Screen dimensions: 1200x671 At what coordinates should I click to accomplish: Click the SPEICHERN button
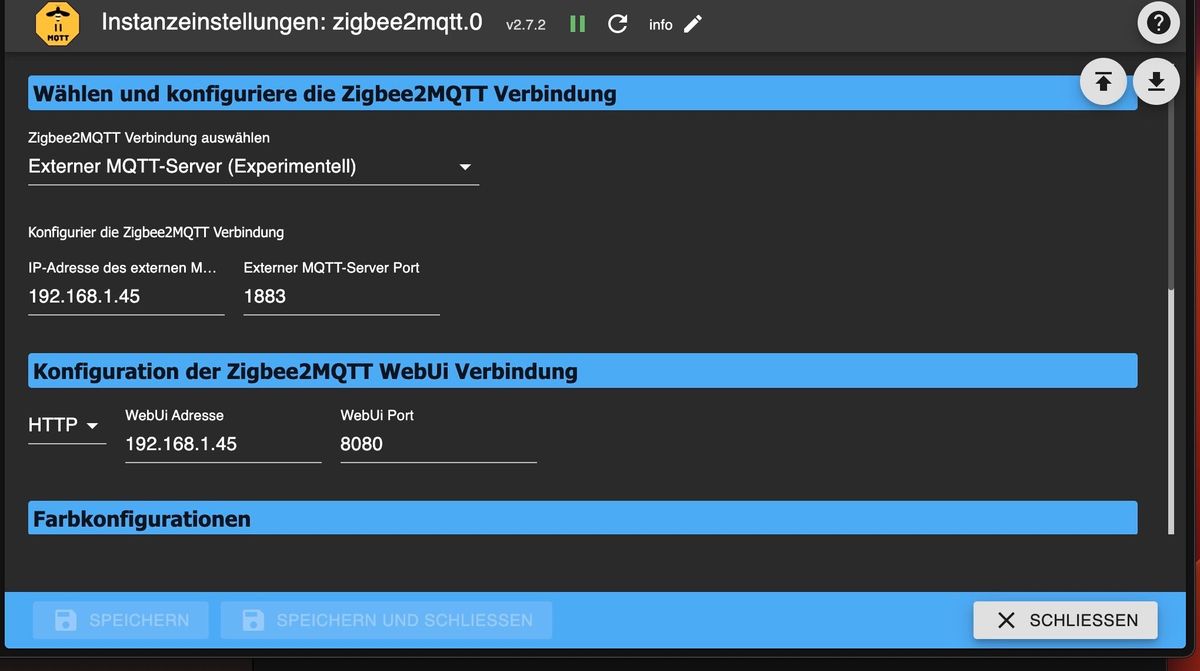point(121,620)
